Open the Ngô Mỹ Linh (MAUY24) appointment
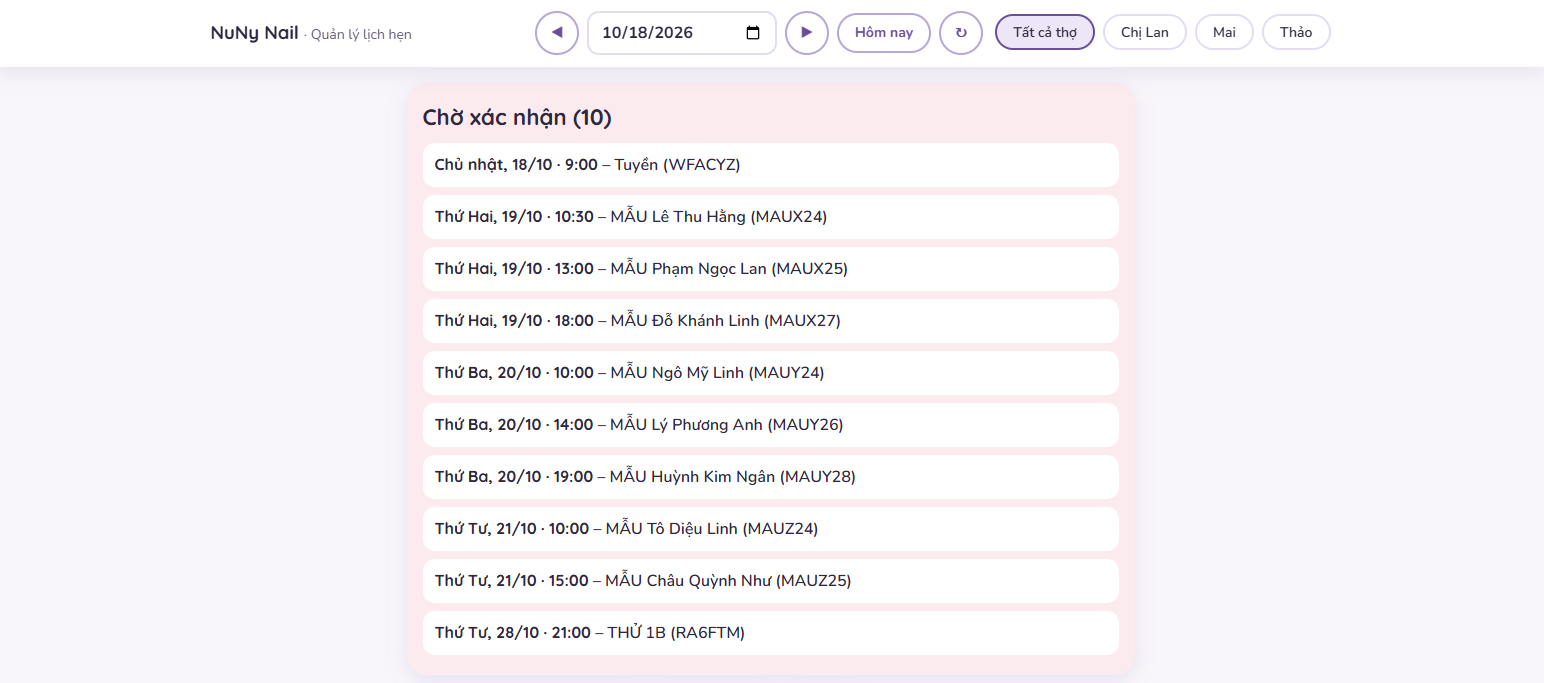 tap(771, 373)
